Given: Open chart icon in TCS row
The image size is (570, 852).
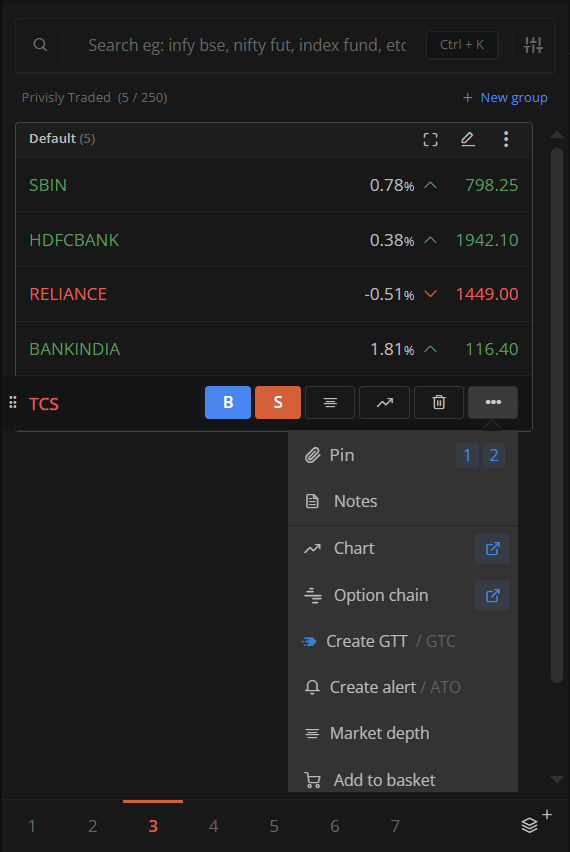Looking at the screenshot, I should pyautogui.click(x=385, y=403).
